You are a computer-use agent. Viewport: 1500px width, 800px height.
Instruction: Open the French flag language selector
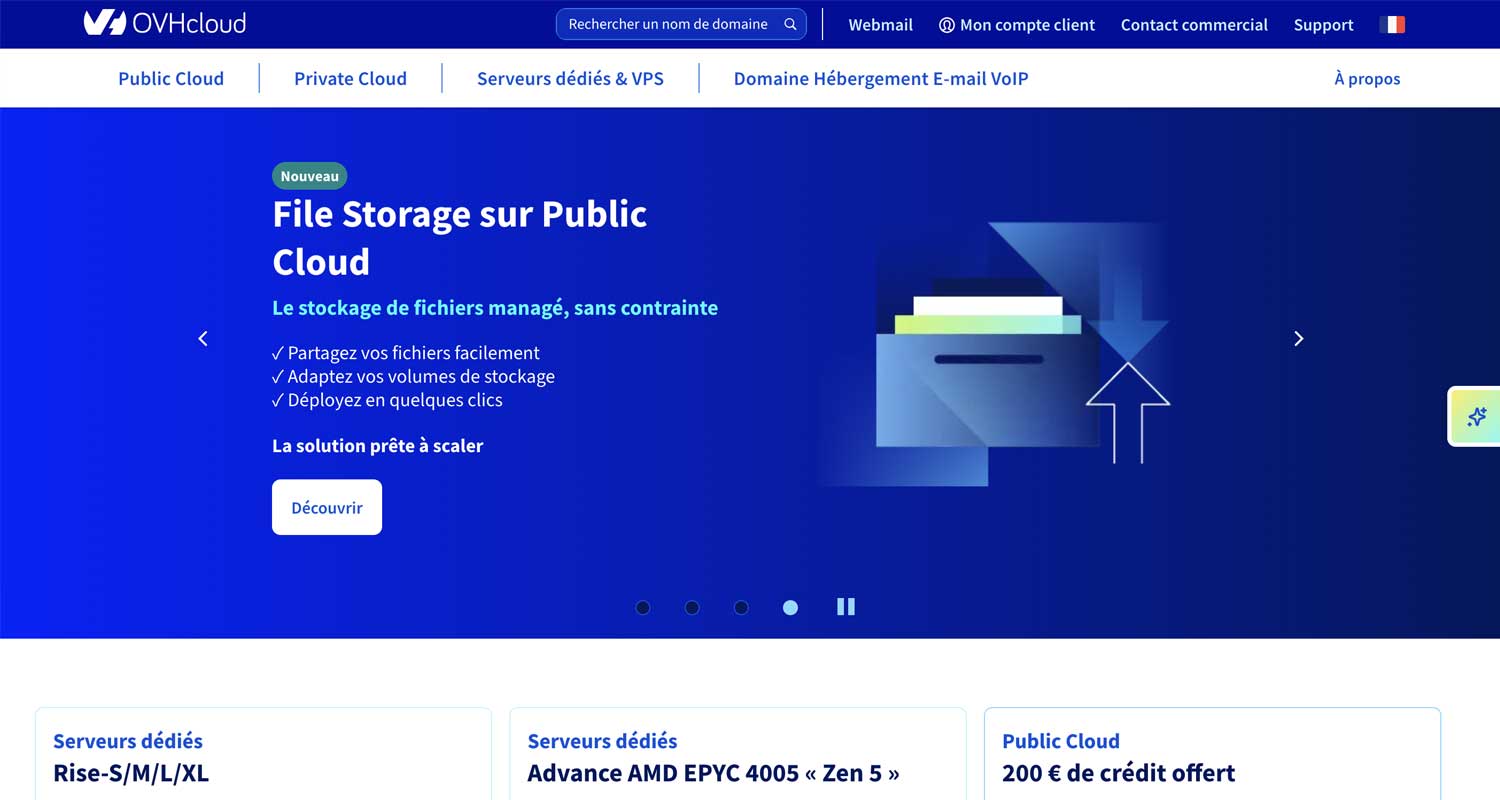(x=1392, y=24)
